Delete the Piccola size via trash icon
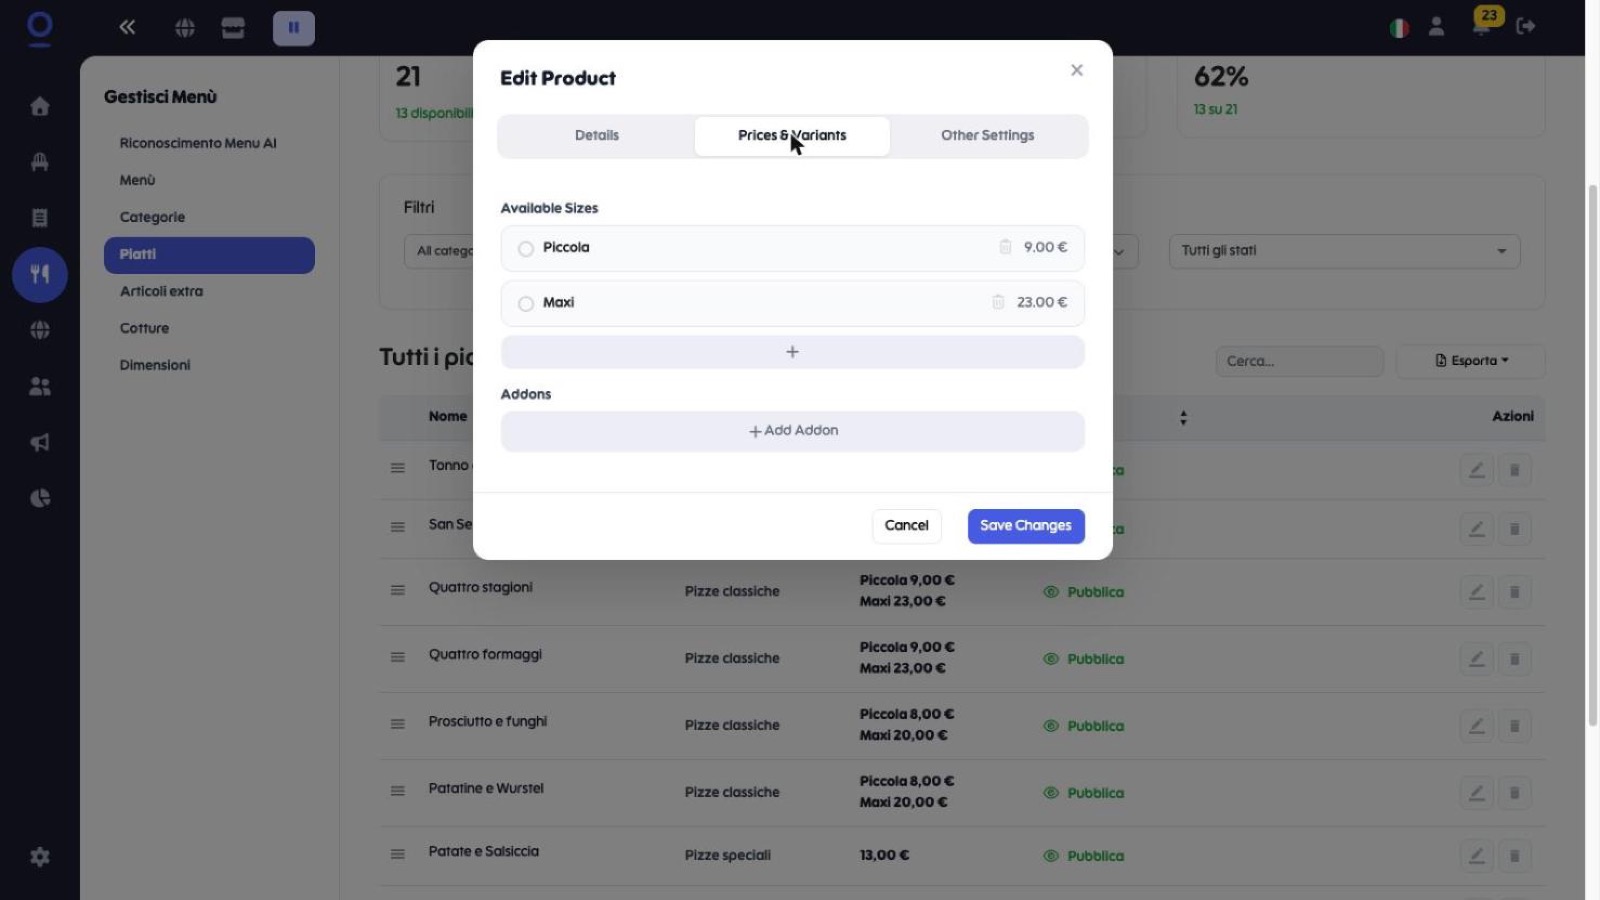The image size is (1600, 900). pyautogui.click(x=1005, y=247)
